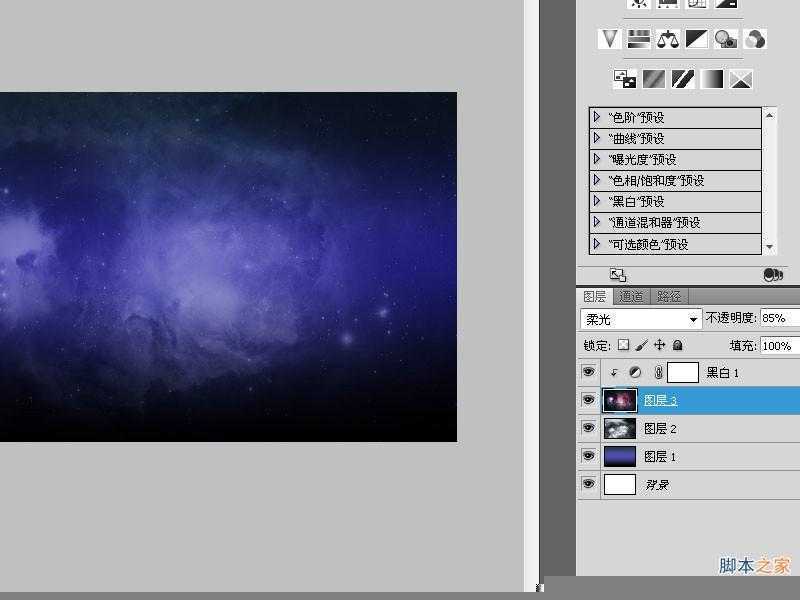Expand the "色相/饱和度" presets group

click(x=596, y=180)
